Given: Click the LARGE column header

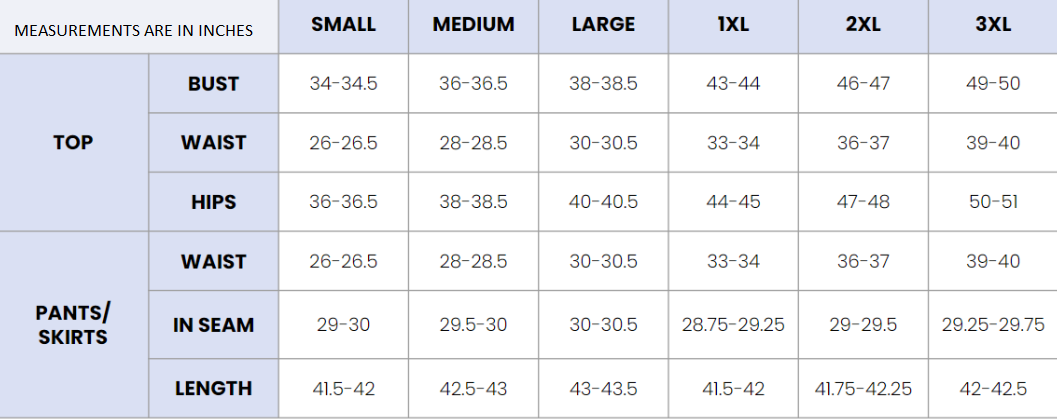Looking at the screenshot, I should coord(603,25).
